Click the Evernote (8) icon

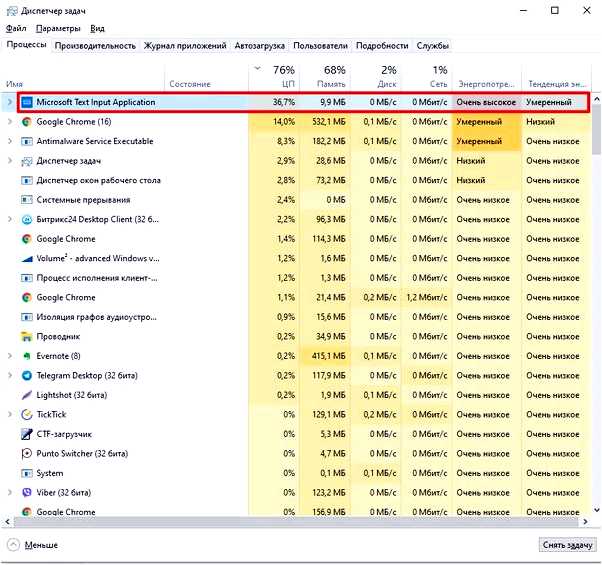(x=26, y=356)
